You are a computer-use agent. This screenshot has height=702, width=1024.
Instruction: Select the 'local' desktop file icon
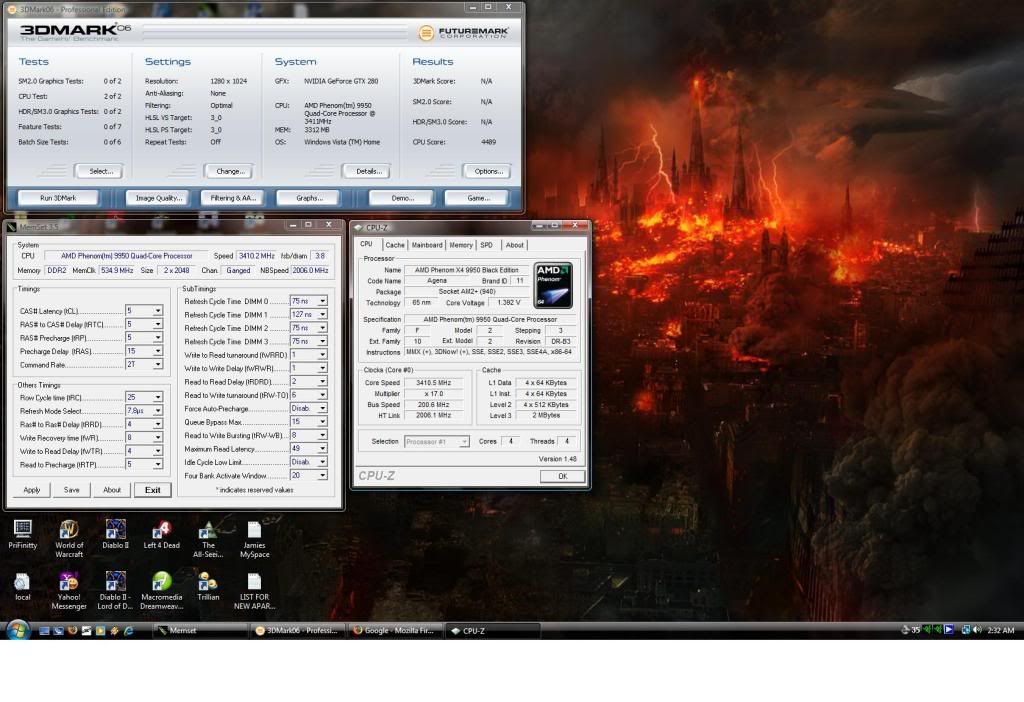pyautogui.click(x=22, y=586)
